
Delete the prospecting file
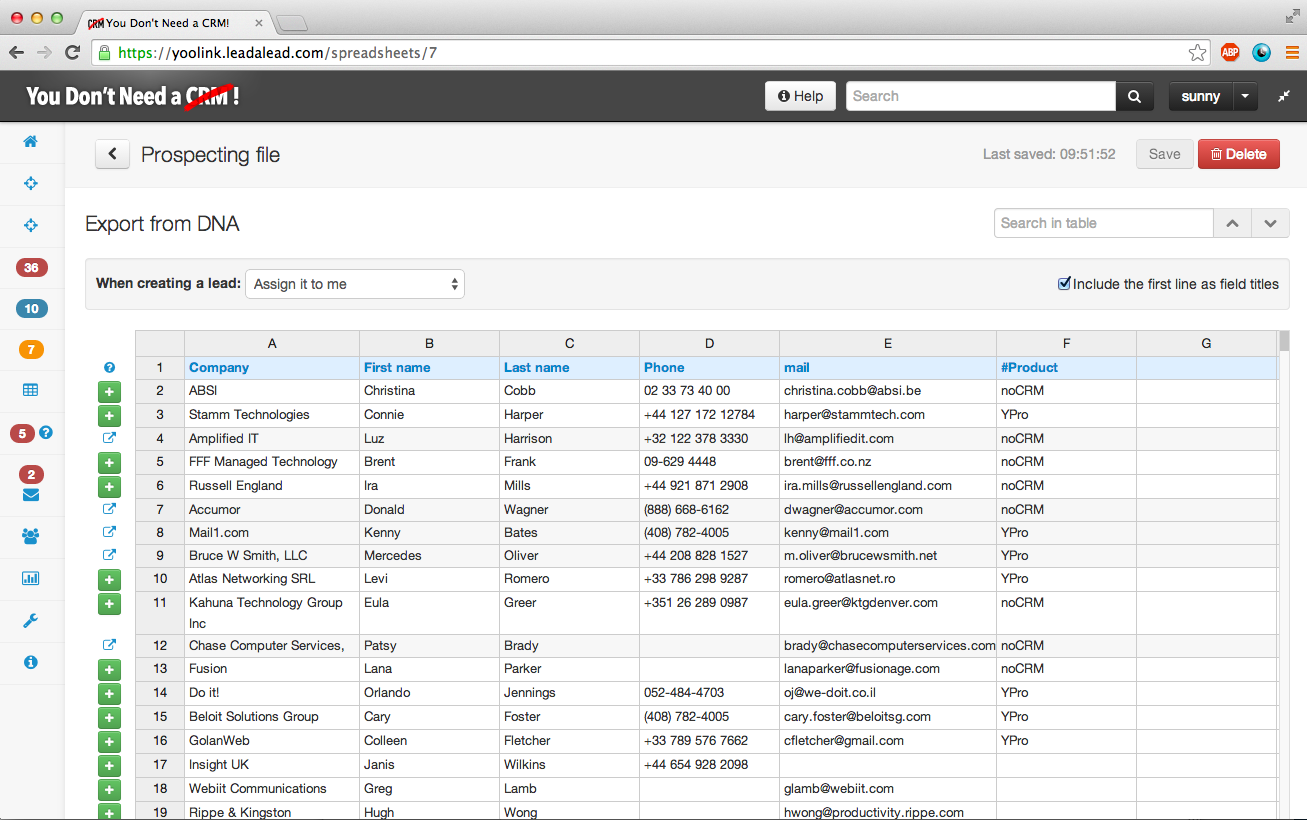[1239, 154]
